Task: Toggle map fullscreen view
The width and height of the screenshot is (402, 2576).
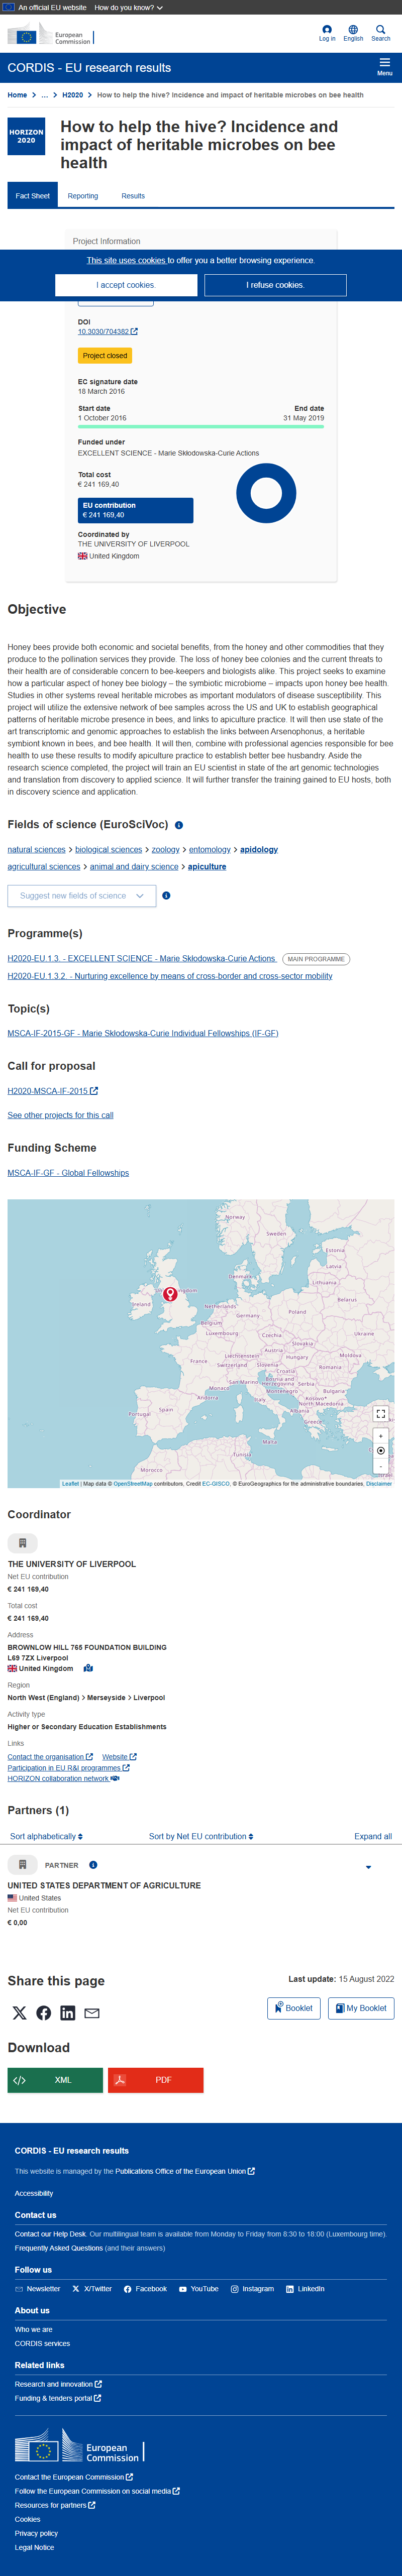Action: point(381,1414)
